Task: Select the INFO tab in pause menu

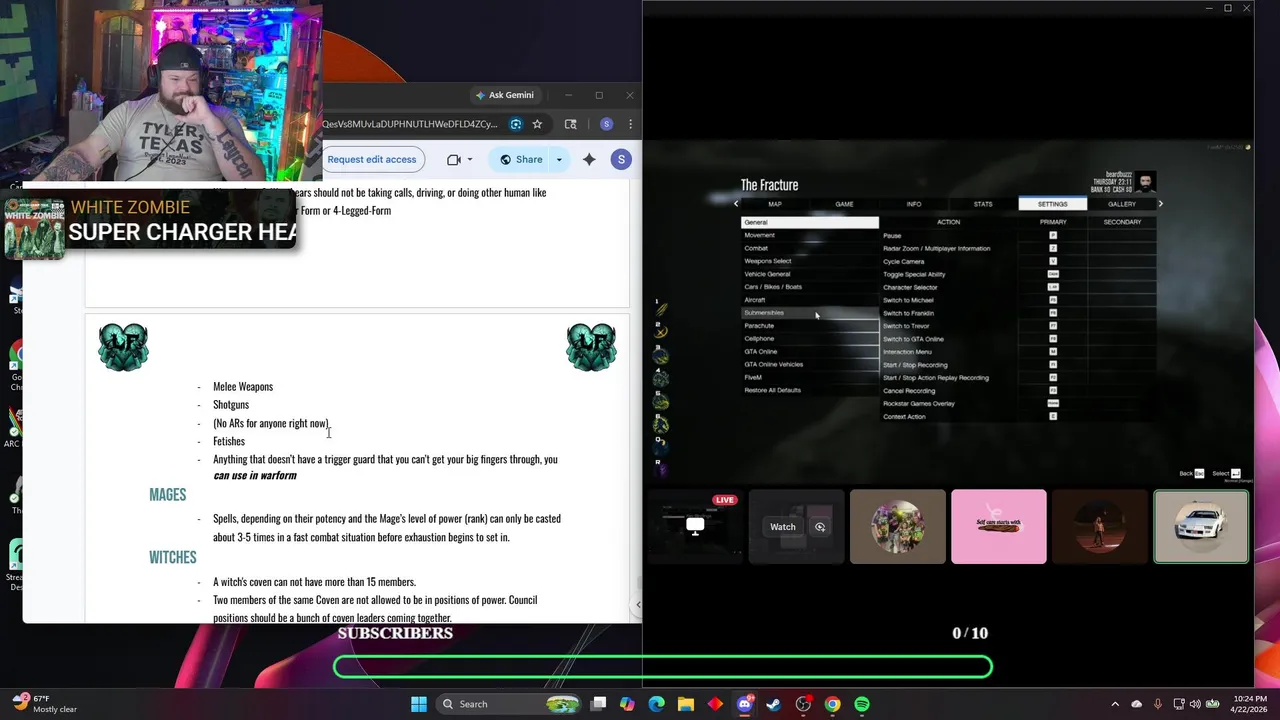Action: (x=914, y=204)
